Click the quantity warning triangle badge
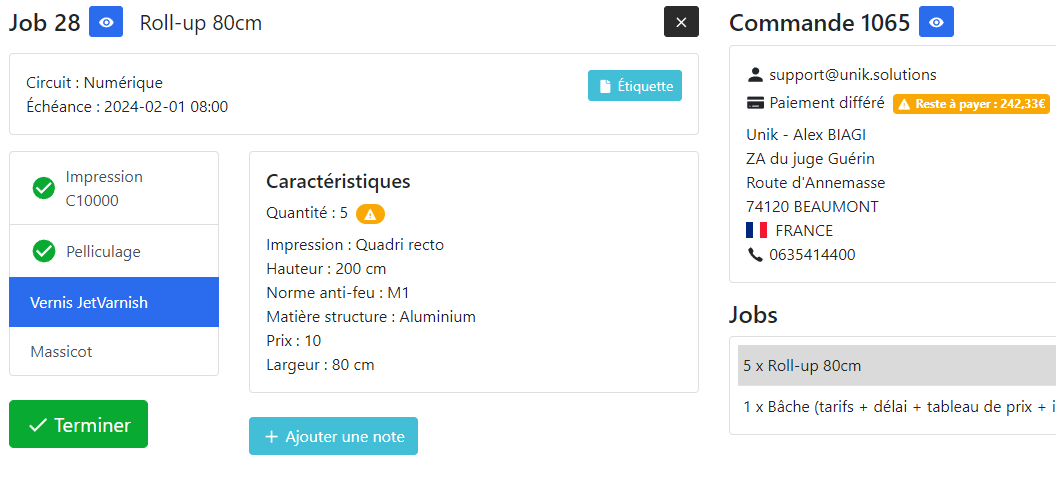The image size is (1056, 485). (370, 214)
